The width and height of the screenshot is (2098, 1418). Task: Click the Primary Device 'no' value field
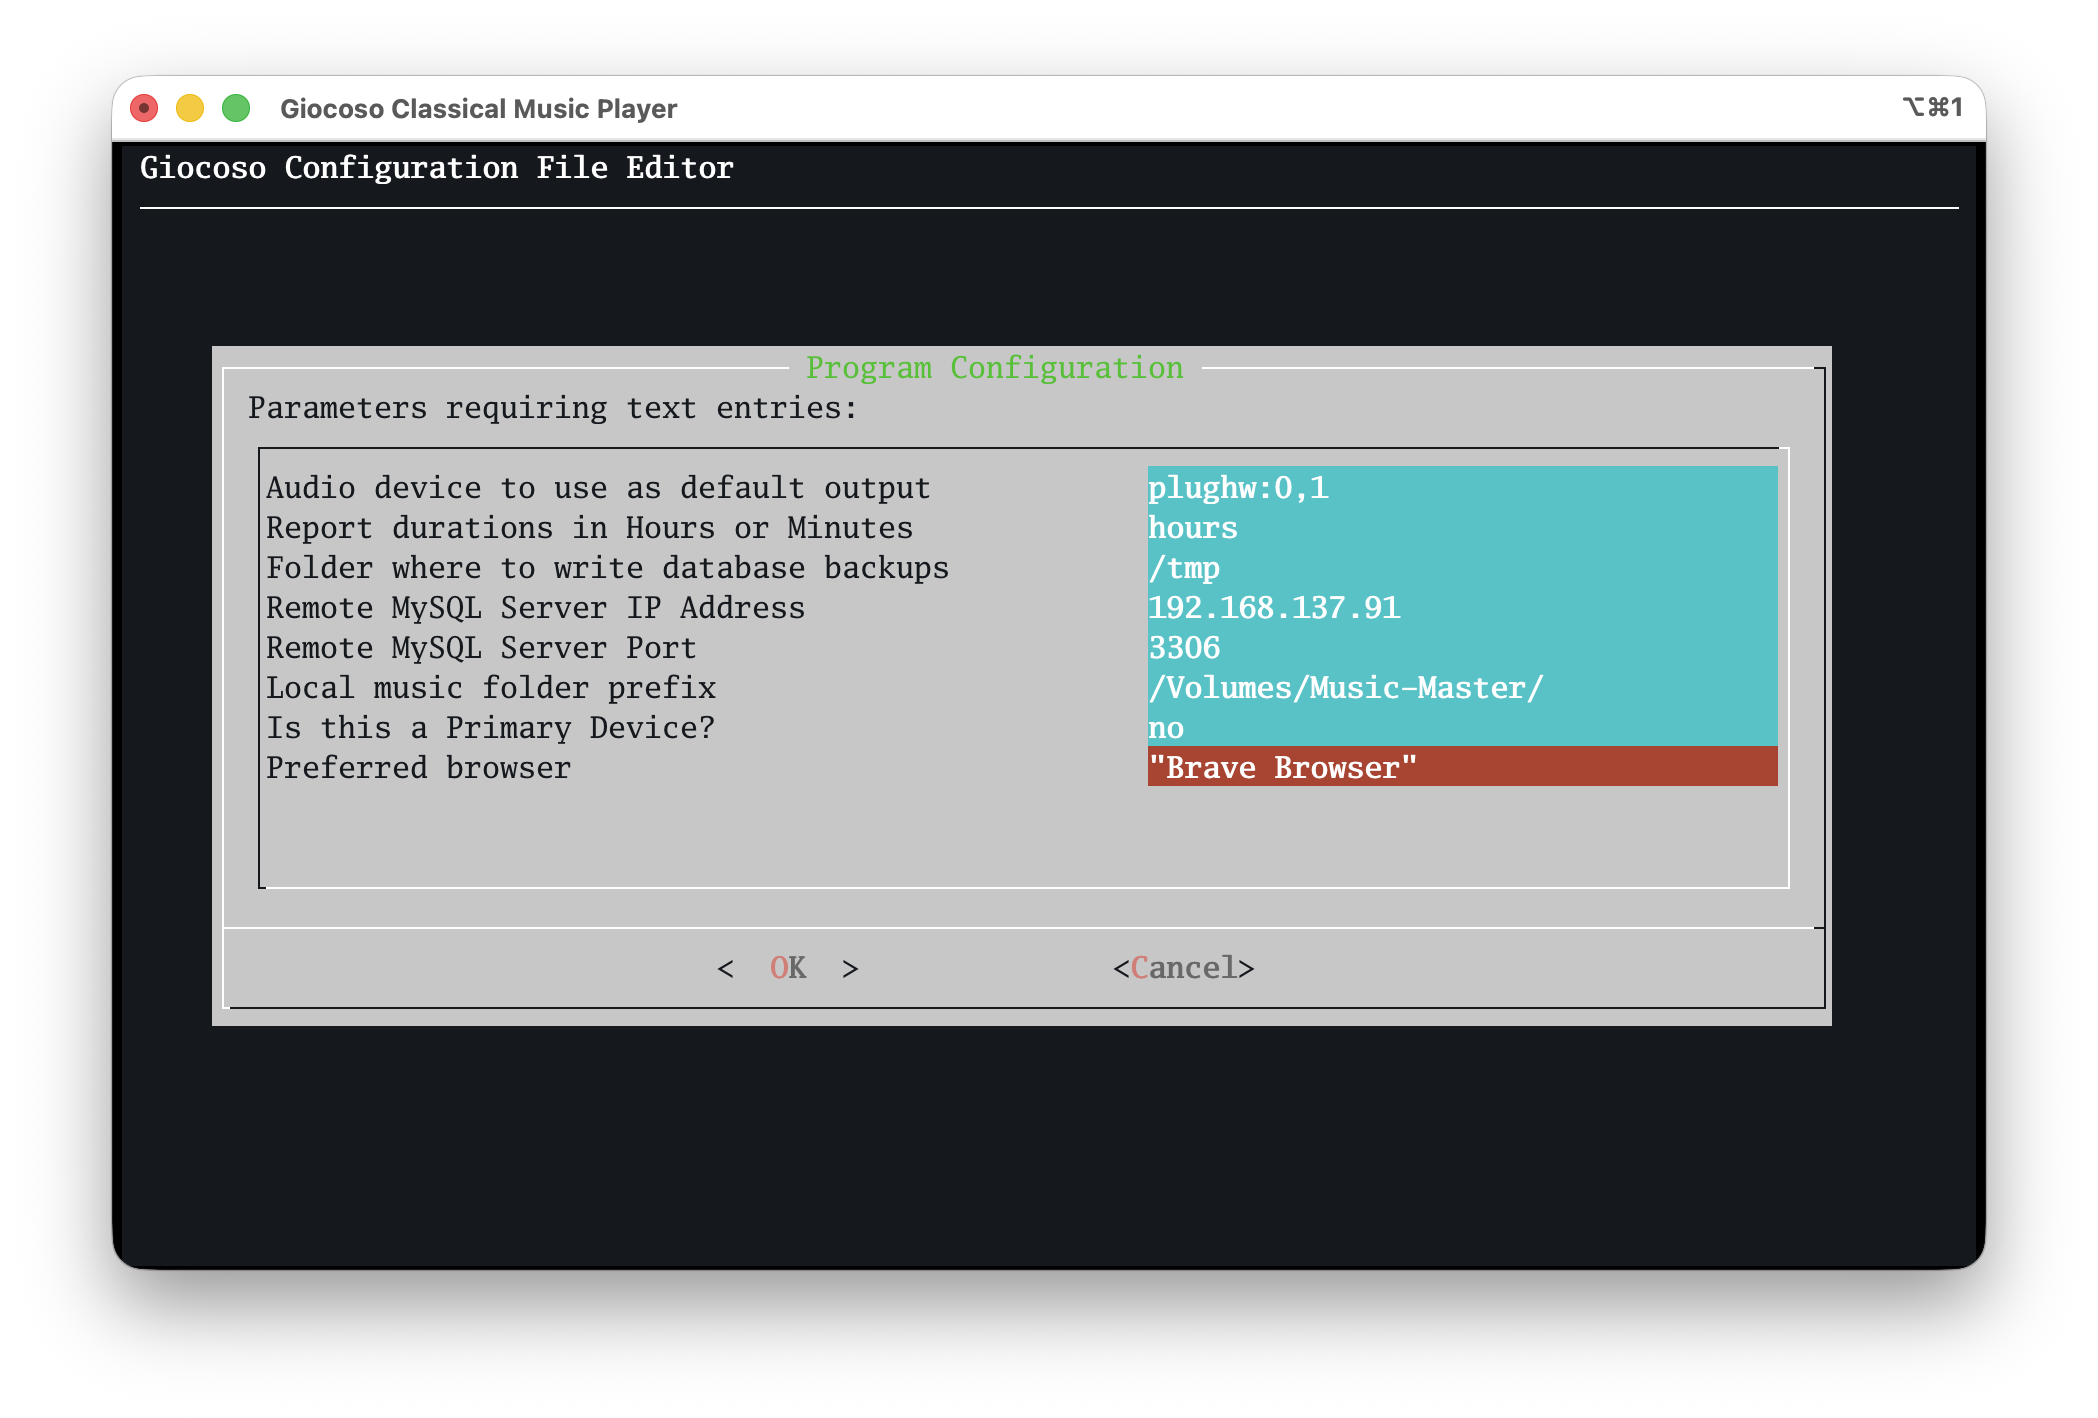pos(1461,728)
